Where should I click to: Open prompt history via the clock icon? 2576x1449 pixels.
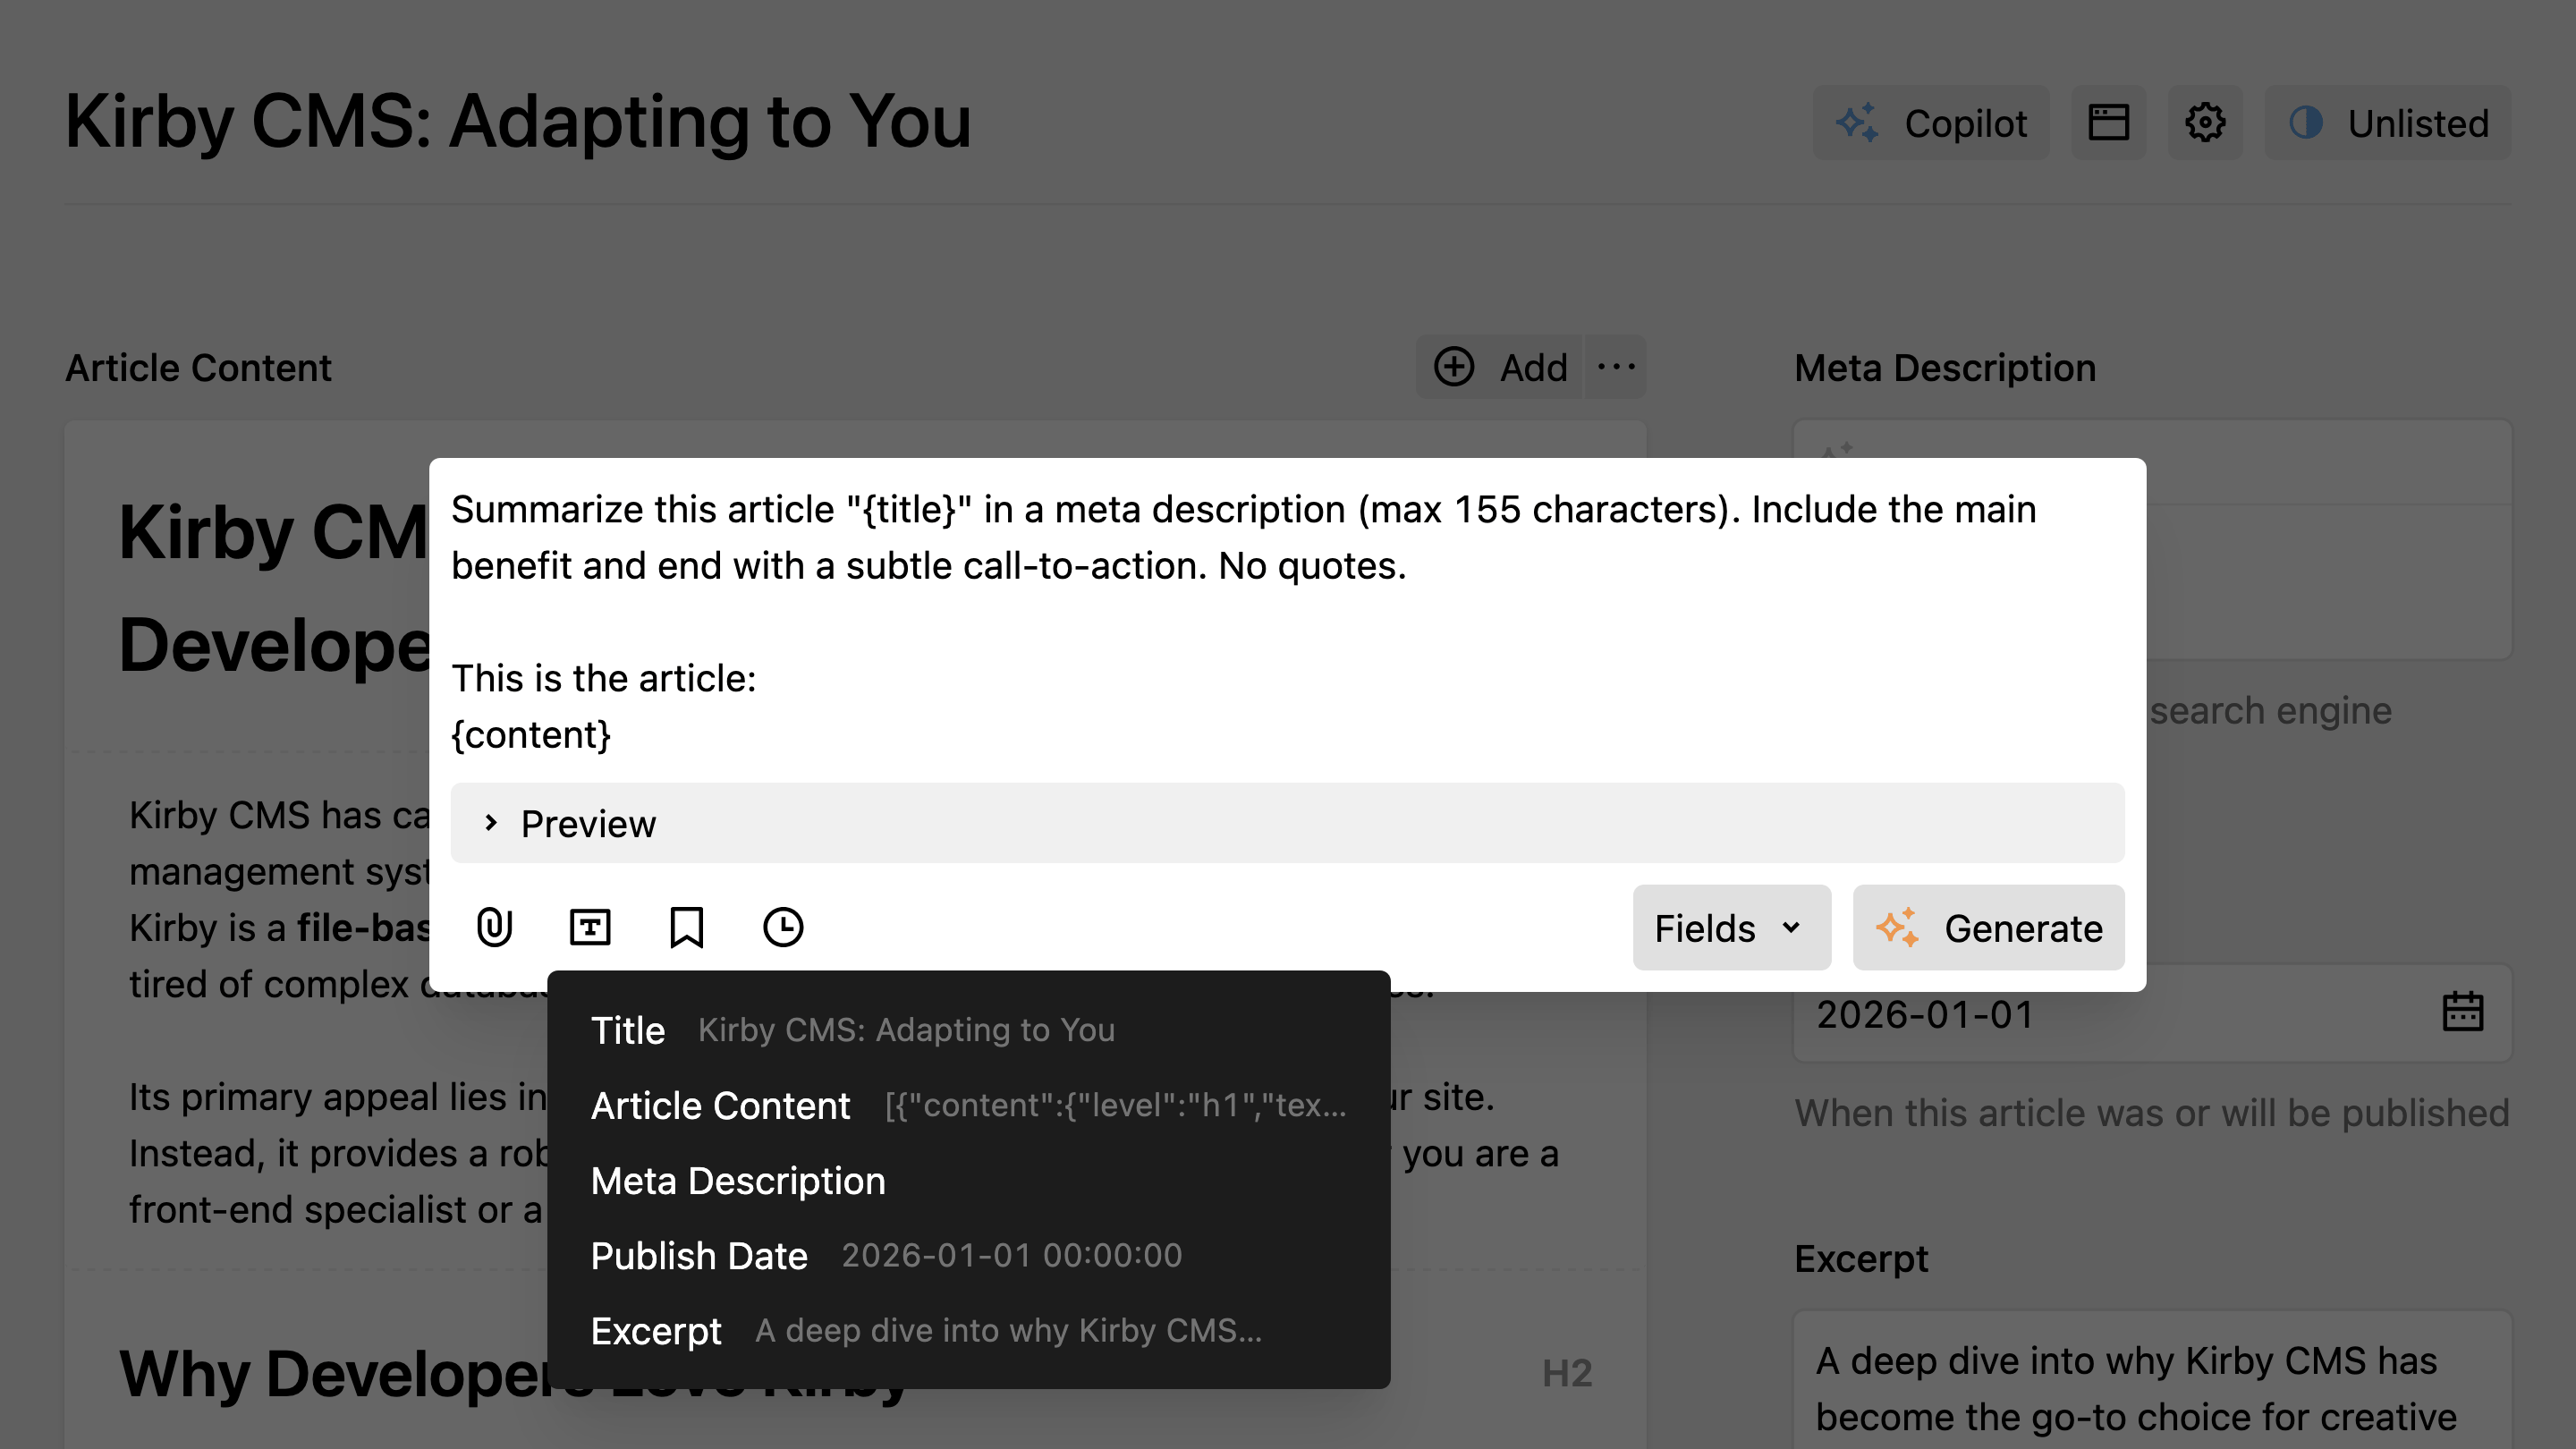[x=783, y=927]
